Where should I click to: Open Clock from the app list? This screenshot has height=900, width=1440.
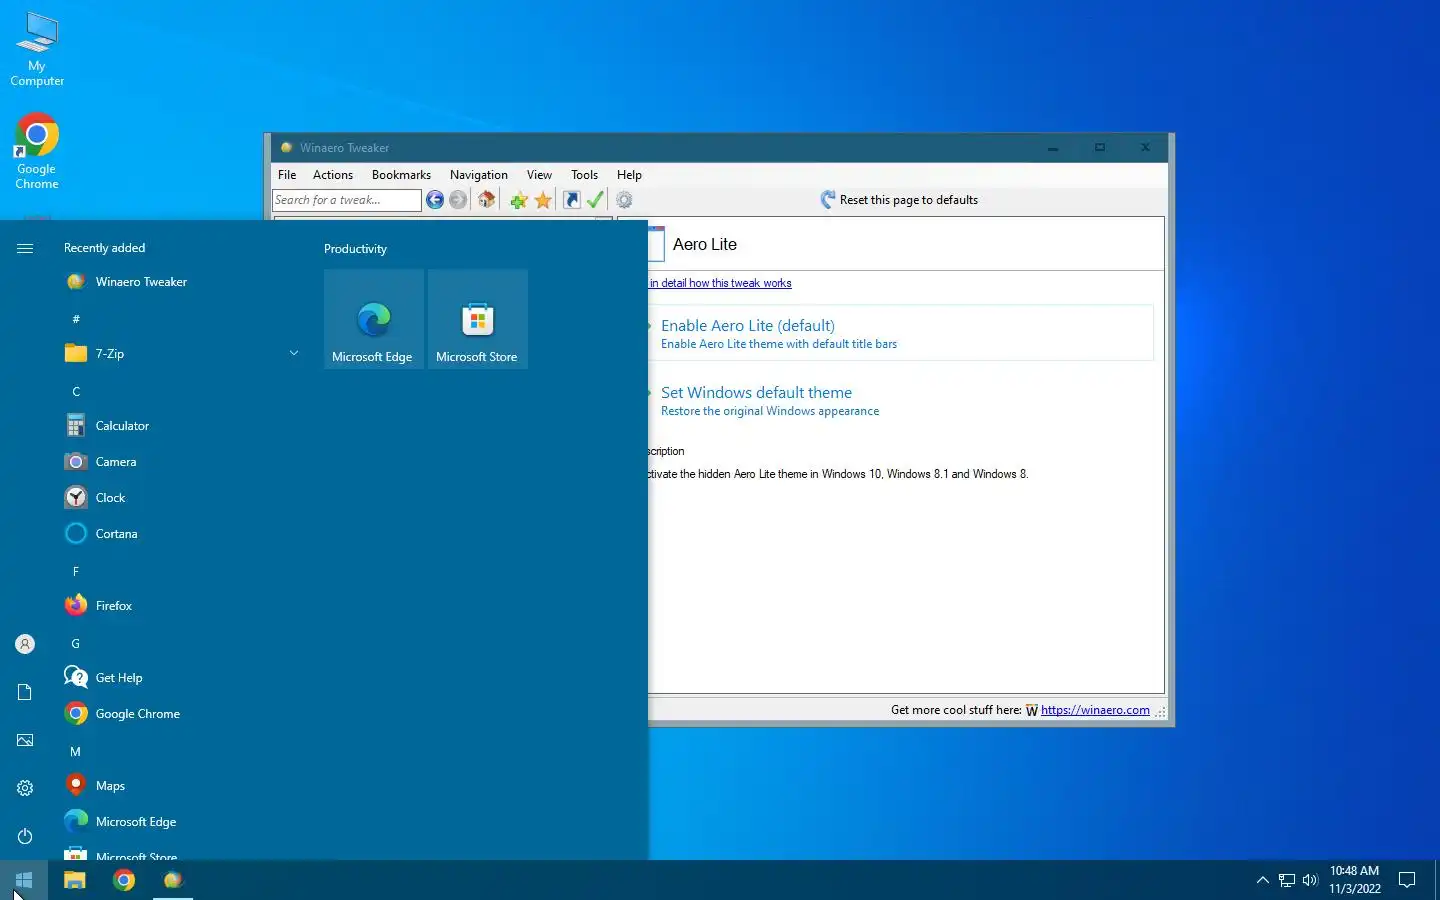(180, 498)
